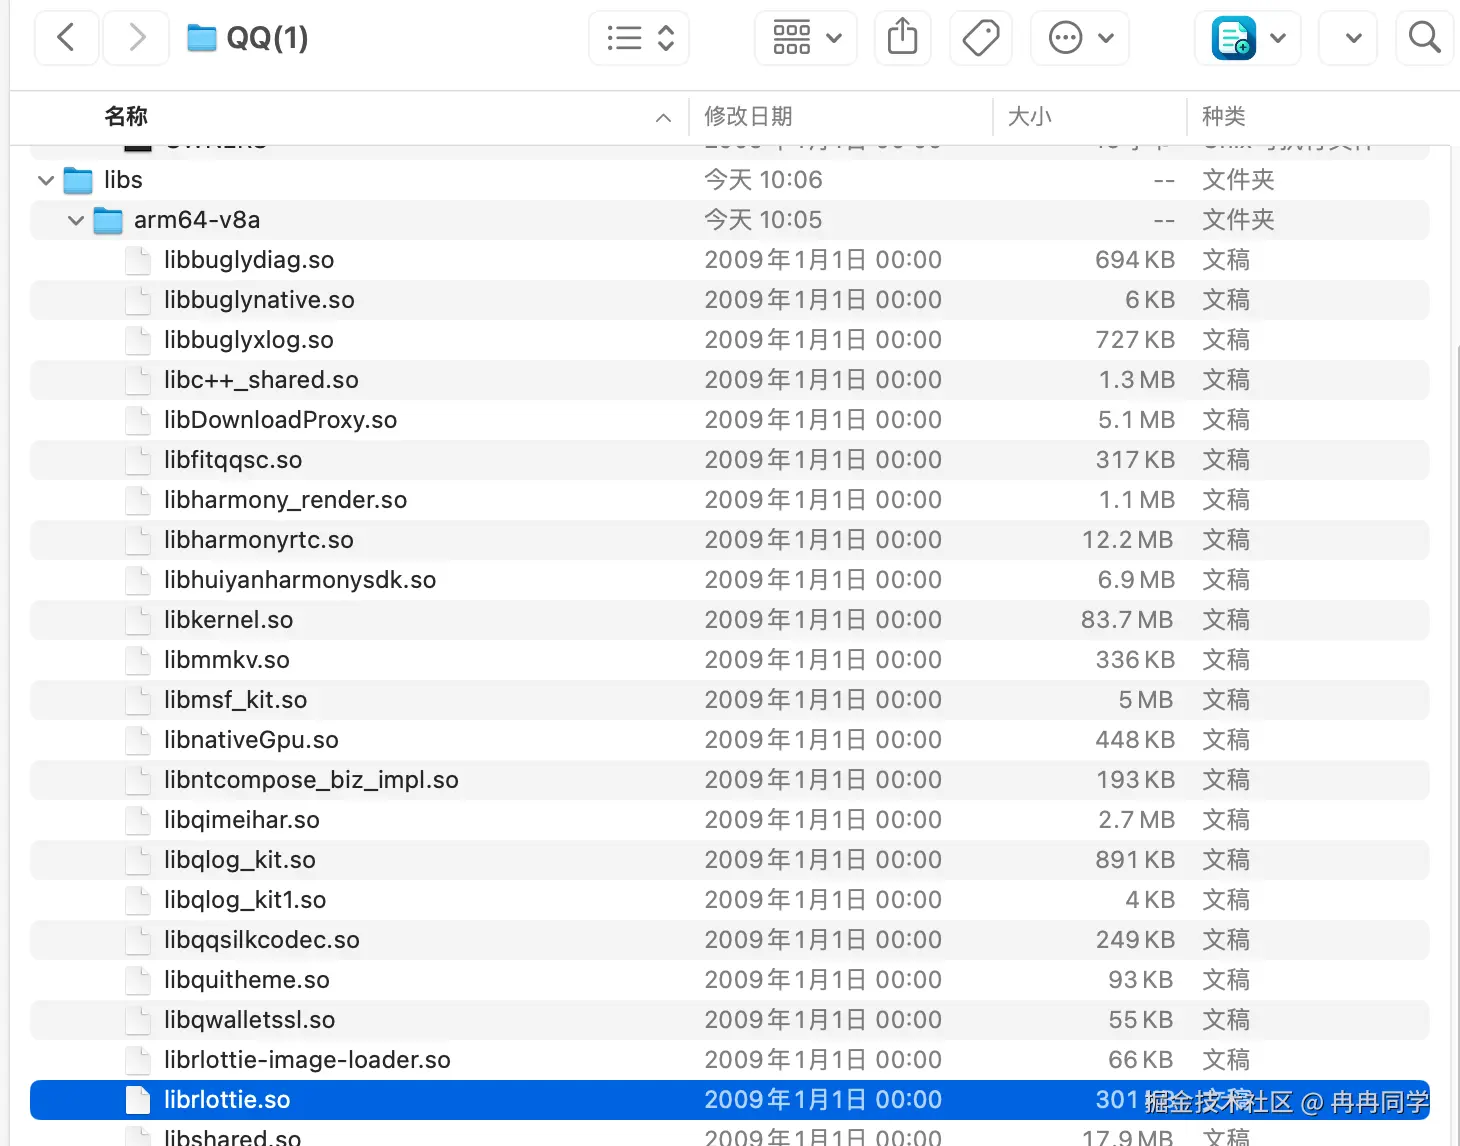Open the ellipsis action menu
The image size is (1460, 1146).
click(1080, 38)
